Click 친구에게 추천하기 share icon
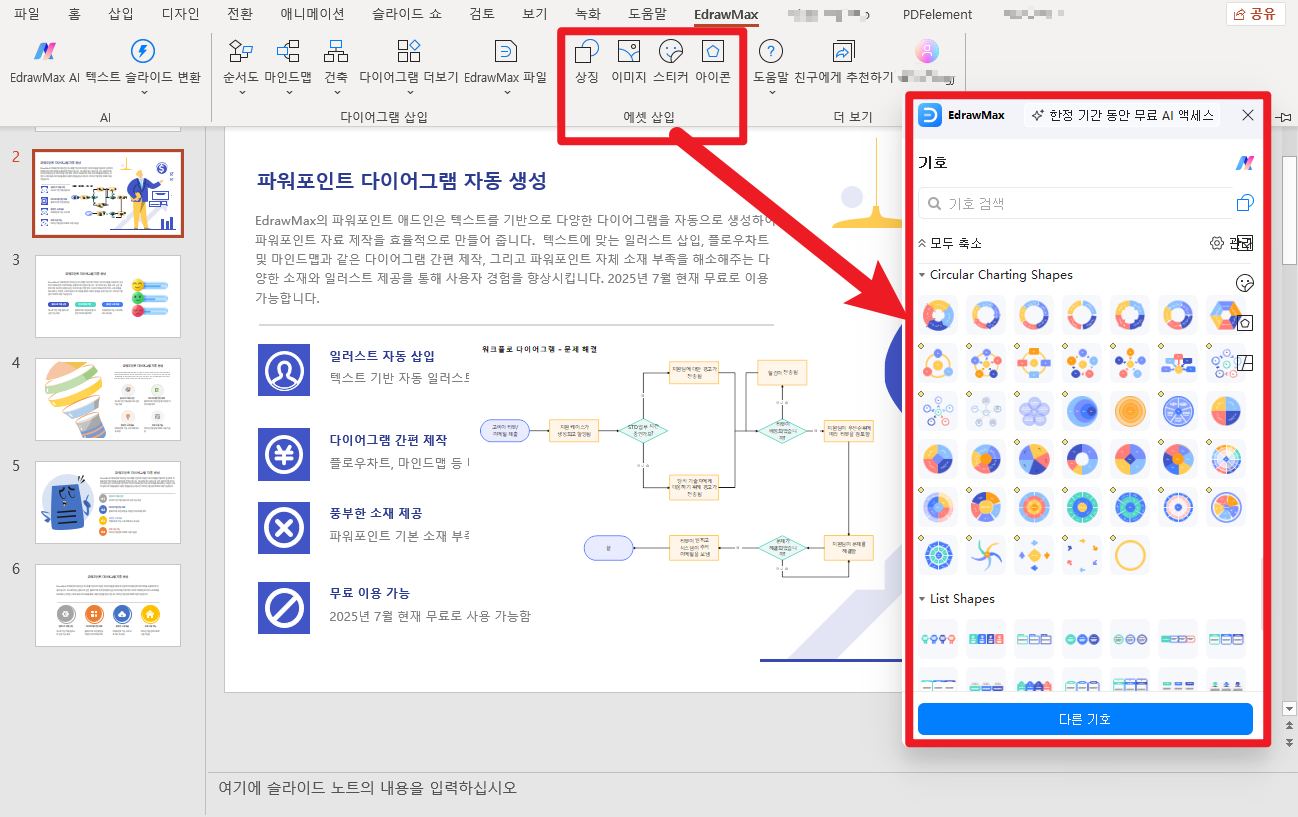 843,52
